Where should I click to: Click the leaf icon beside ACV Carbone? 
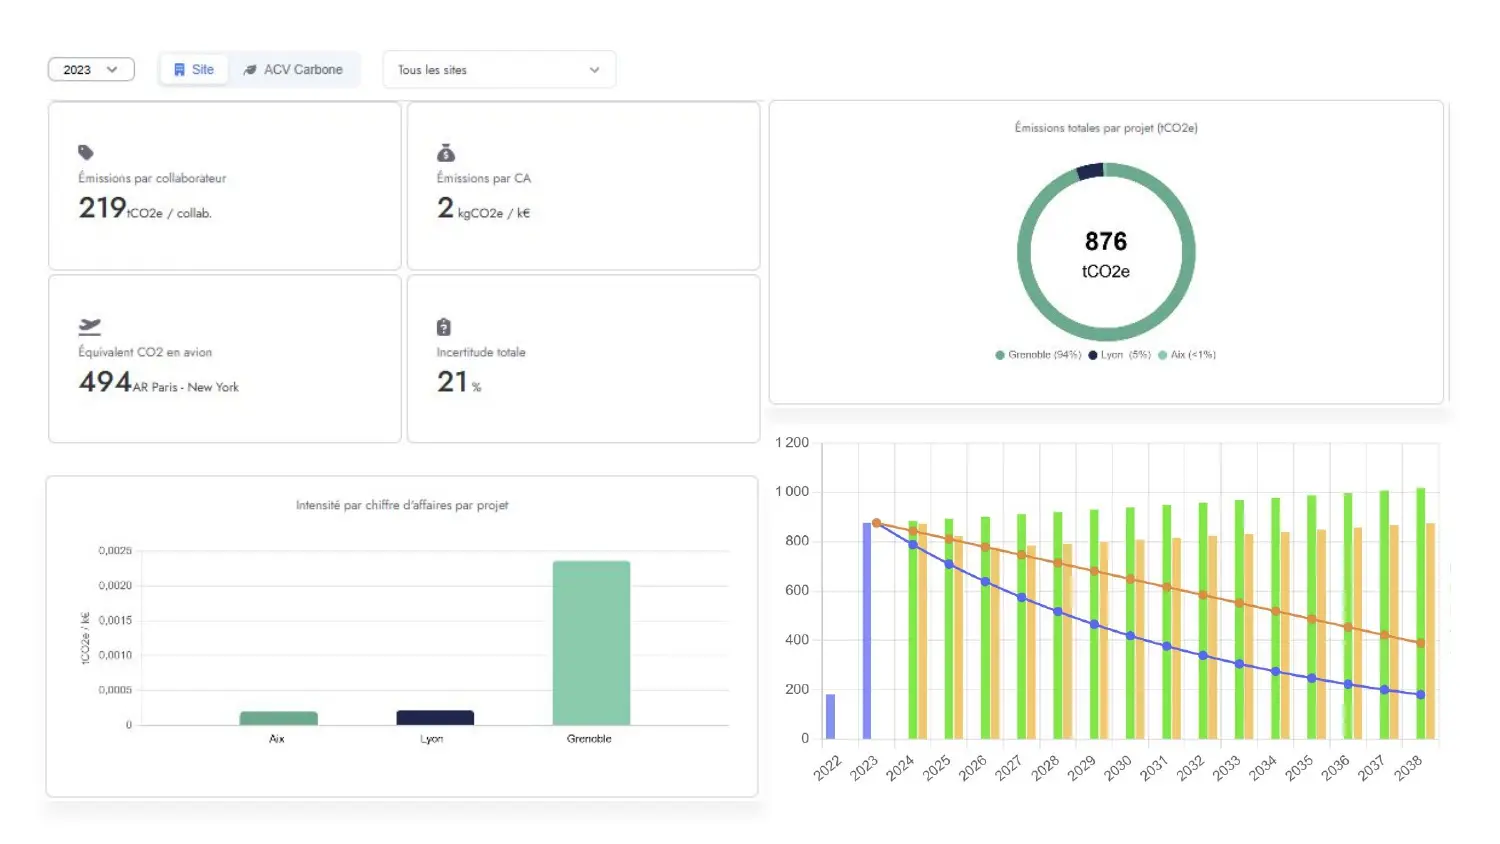click(x=250, y=70)
